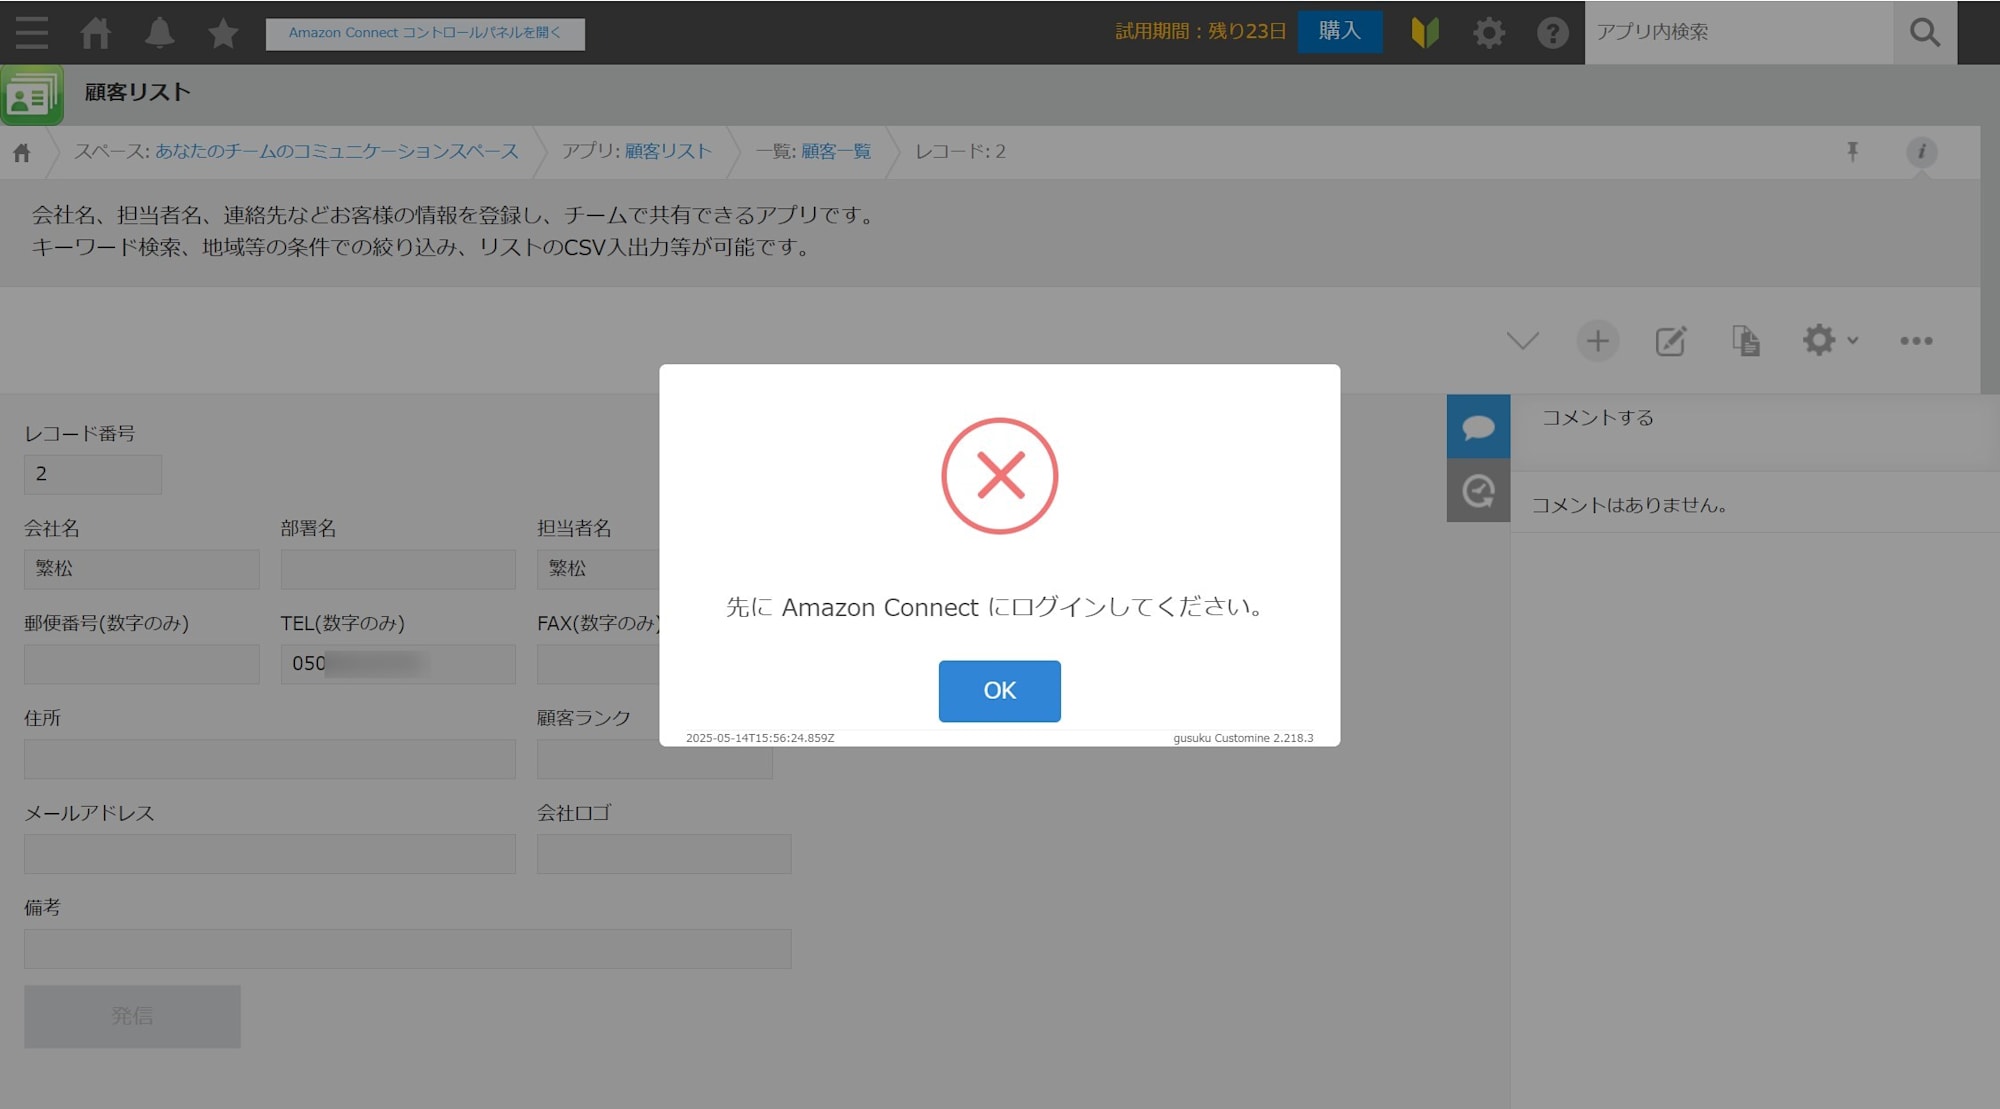Image resolution: width=2000 pixels, height=1109 pixels.
Task: Click the 部署名 field
Action: pos(398,569)
